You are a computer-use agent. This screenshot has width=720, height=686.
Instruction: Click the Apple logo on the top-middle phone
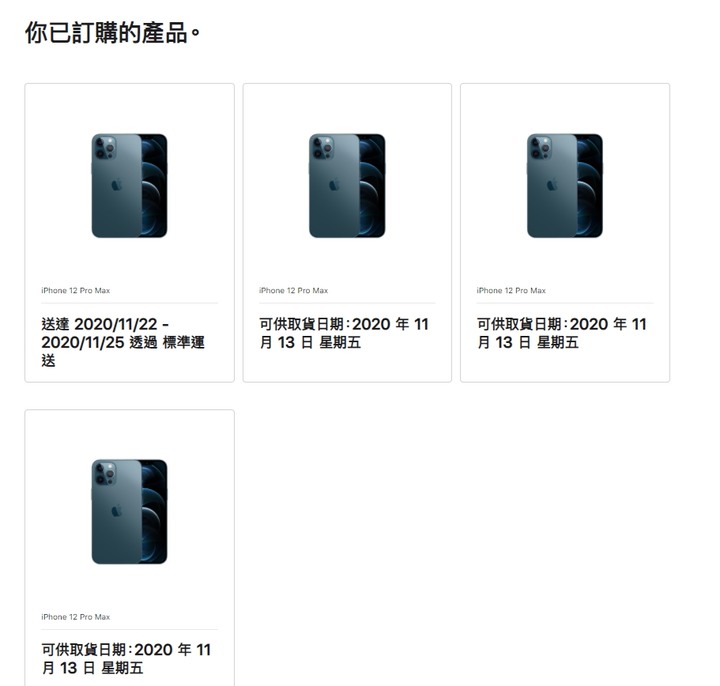click(x=334, y=185)
